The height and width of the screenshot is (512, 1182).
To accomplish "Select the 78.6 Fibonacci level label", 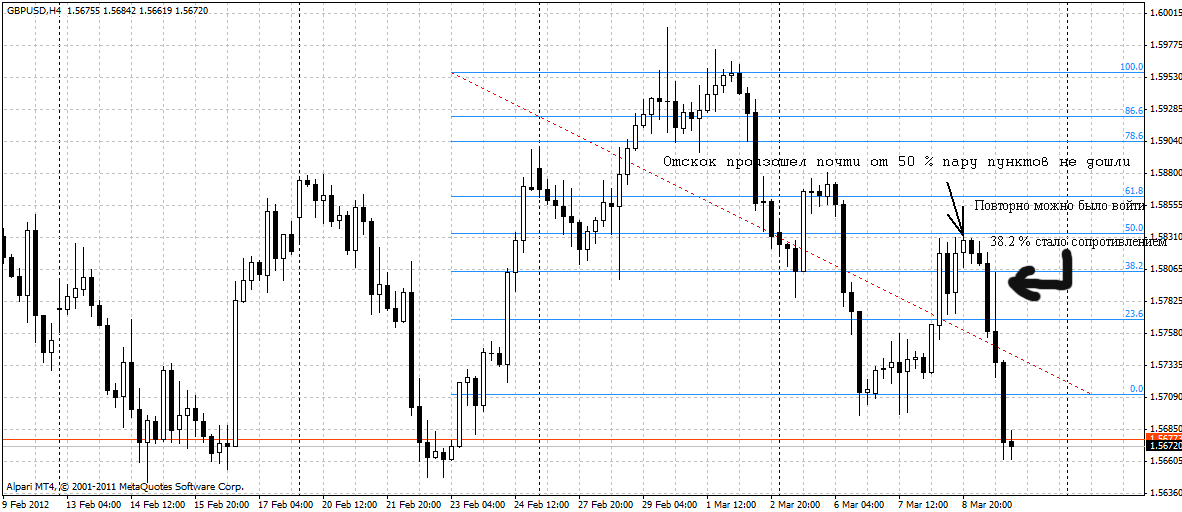I will pos(1134,136).
